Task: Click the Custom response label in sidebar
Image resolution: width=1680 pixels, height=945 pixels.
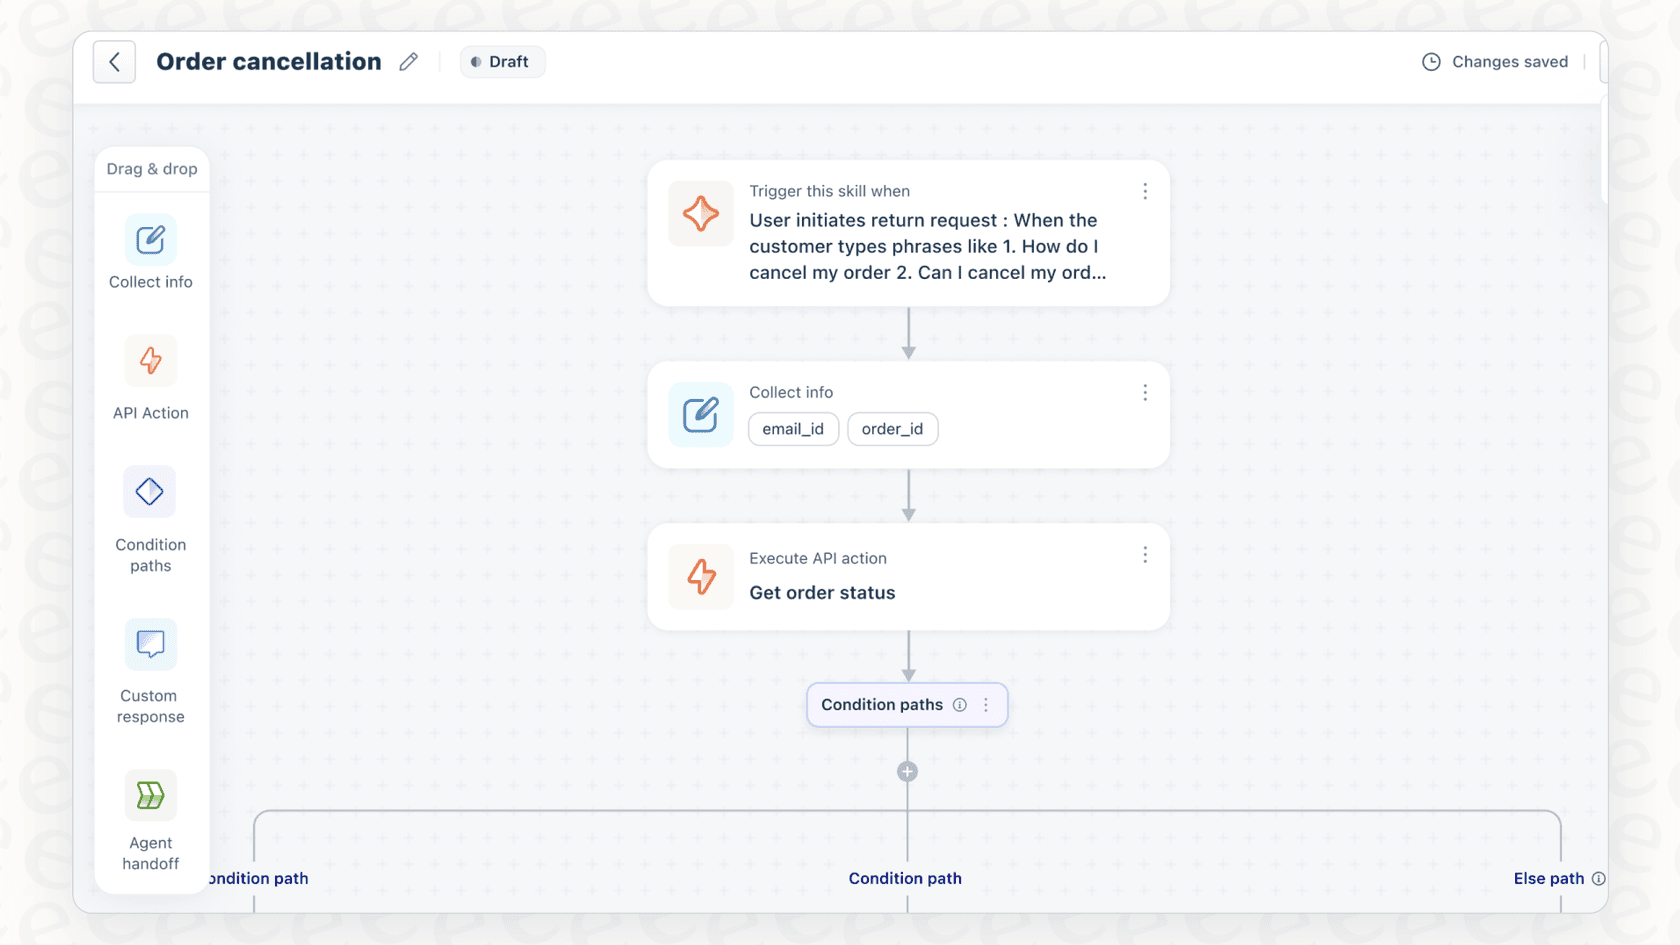Action: click(150, 706)
